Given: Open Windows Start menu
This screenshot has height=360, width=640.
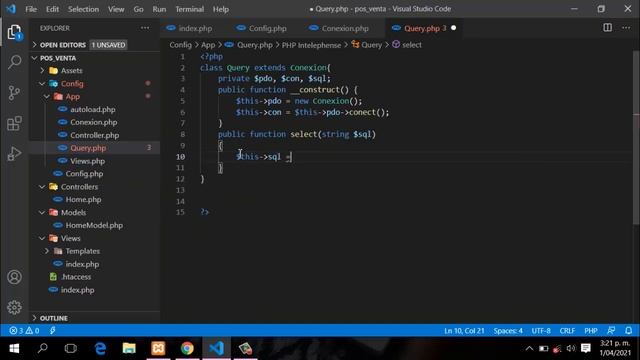Looking at the screenshot, I should click(14, 349).
